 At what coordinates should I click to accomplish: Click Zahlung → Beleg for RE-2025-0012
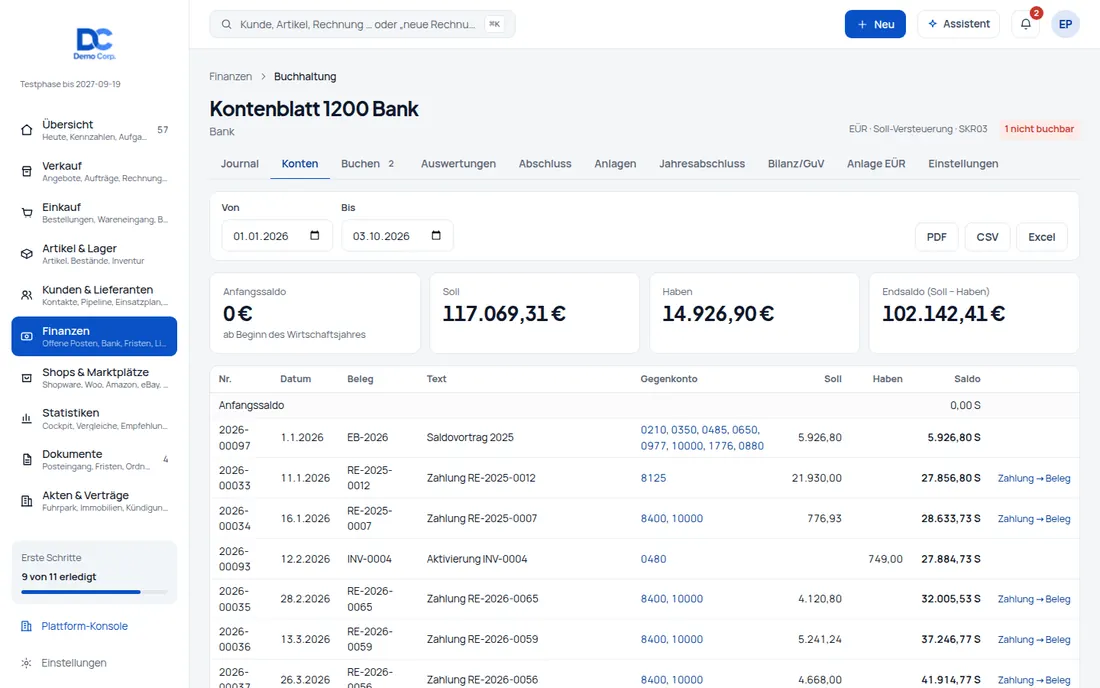(x=1034, y=478)
